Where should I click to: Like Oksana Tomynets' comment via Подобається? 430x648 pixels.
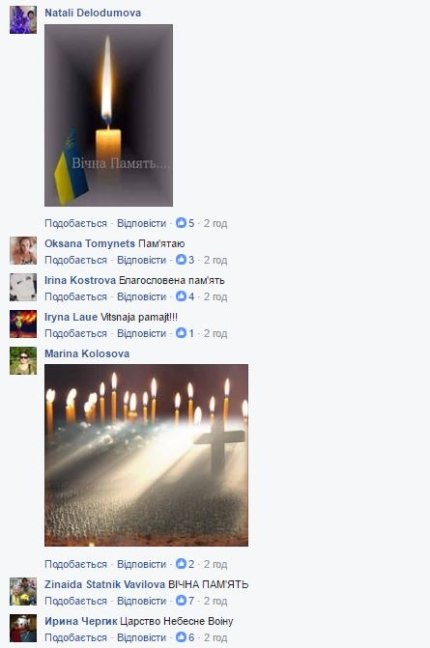[76, 260]
